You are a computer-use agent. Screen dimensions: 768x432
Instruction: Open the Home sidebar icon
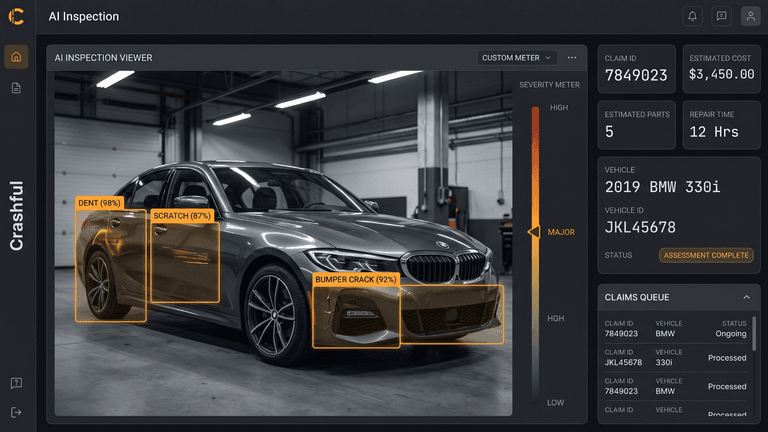(x=16, y=57)
